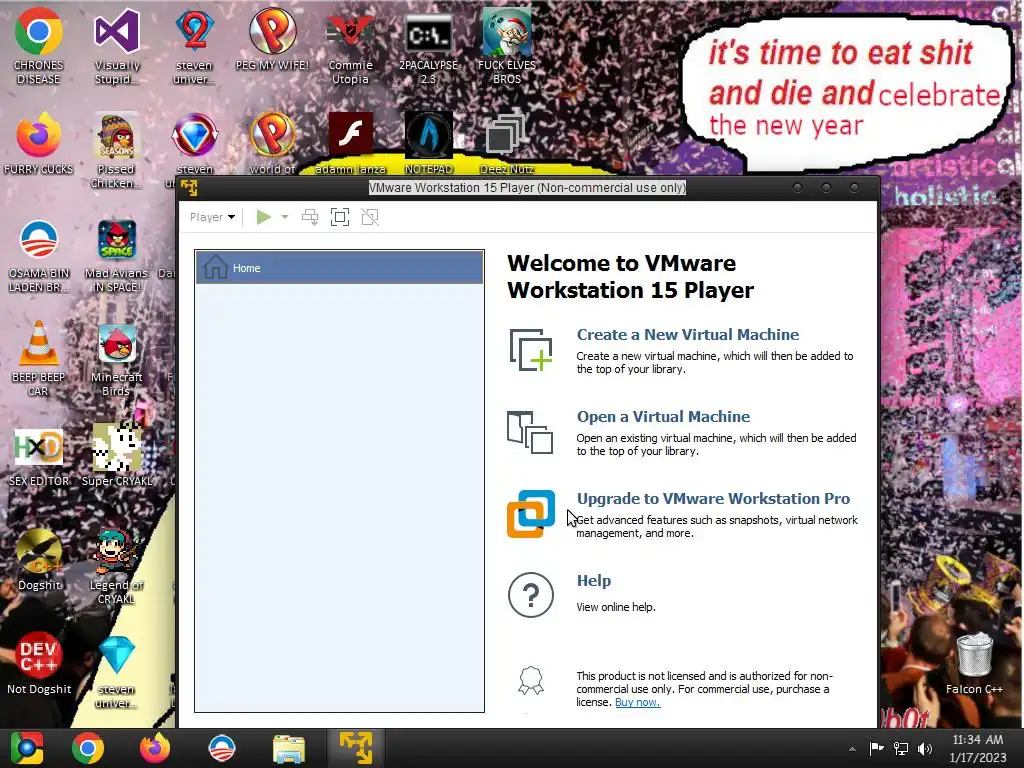Screen dimensions: 1024x768
Task: Click the Action Center flag tray icon
Action: pos(876,749)
